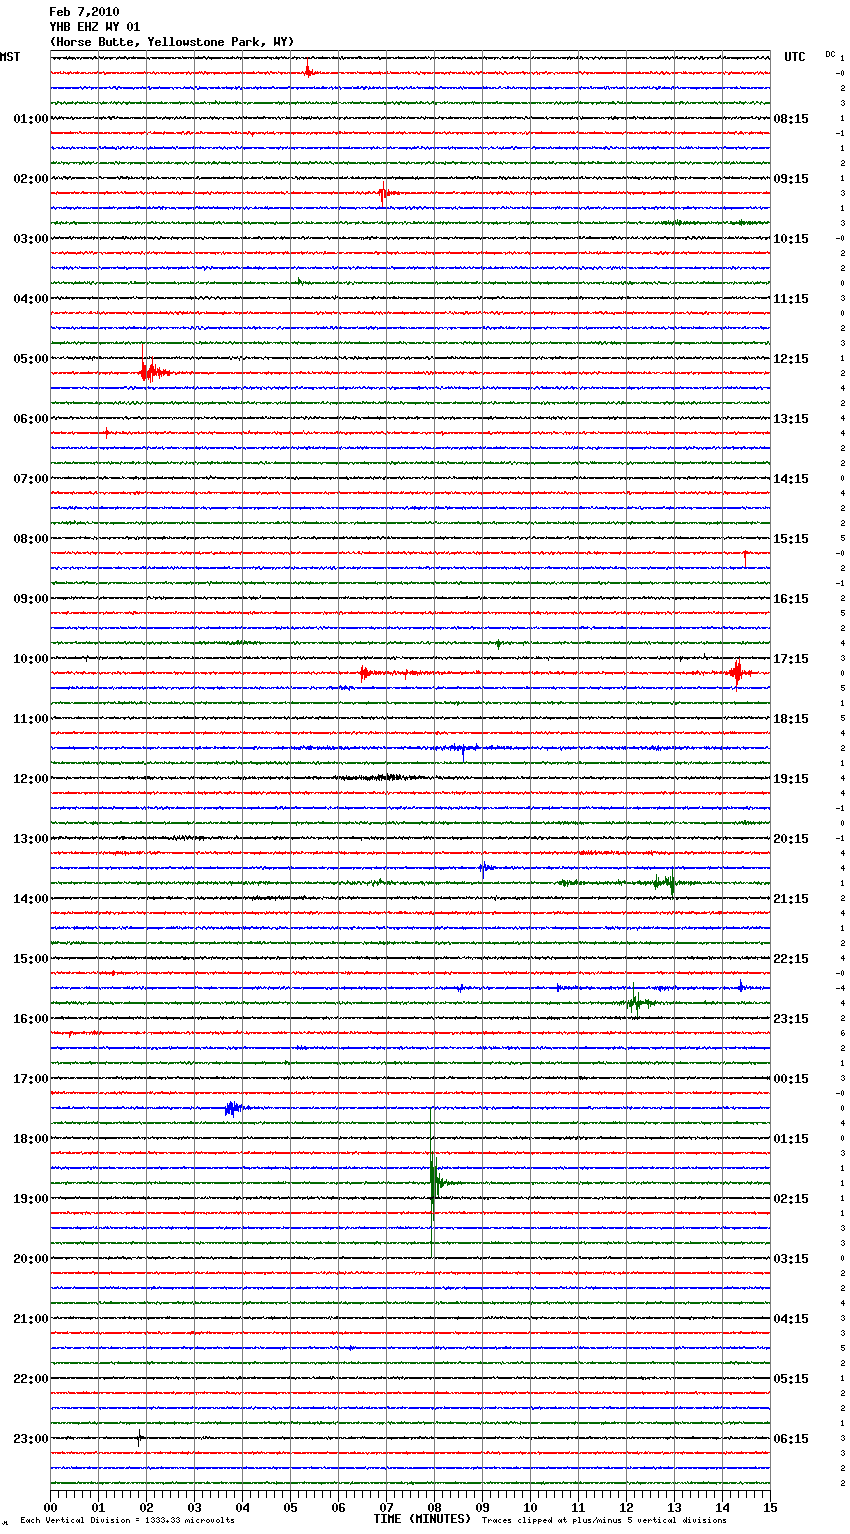Click the minute 15 tick label
This screenshot has width=850, height=1534.
[770, 1507]
